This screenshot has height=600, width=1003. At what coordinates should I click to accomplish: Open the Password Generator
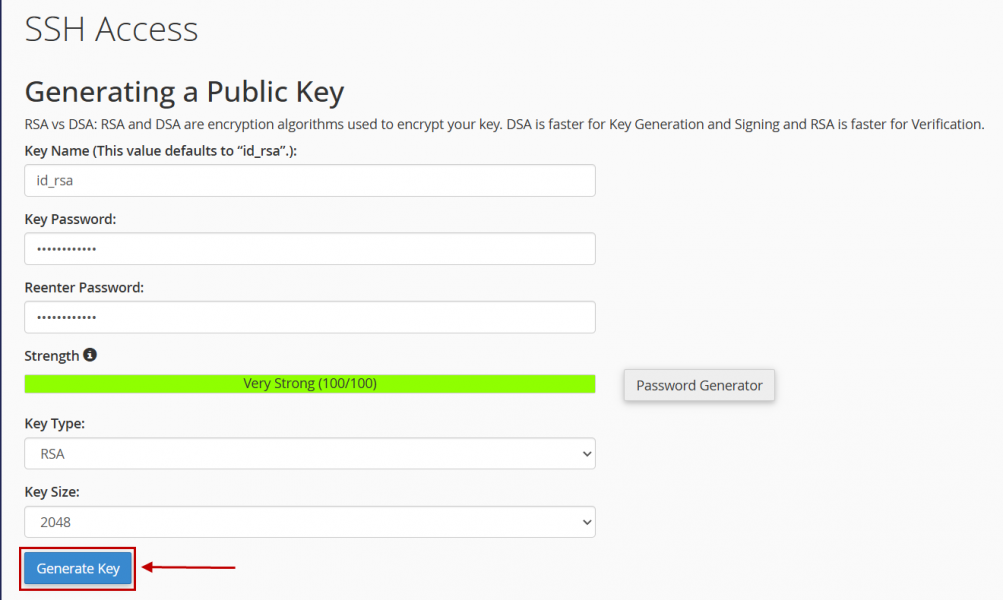tap(699, 385)
